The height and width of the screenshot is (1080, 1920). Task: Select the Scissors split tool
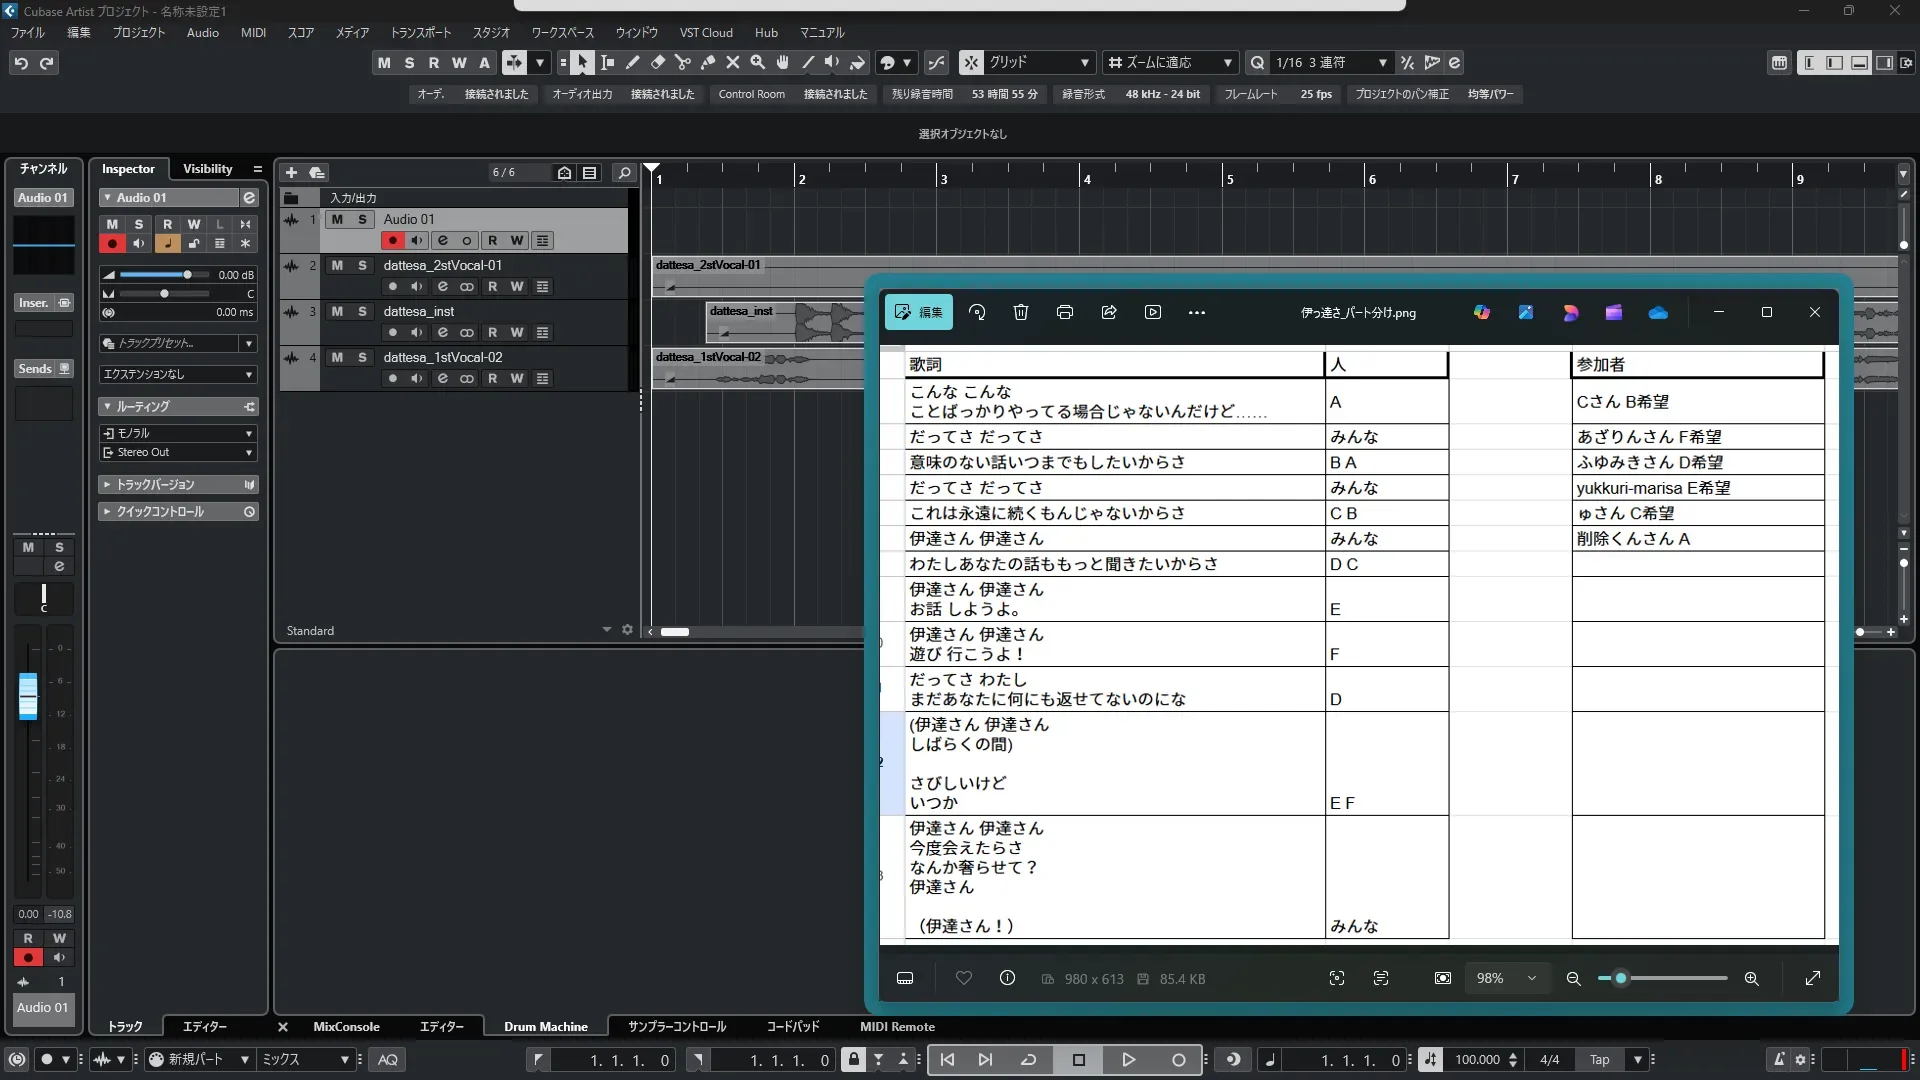(x=682, y=63)
